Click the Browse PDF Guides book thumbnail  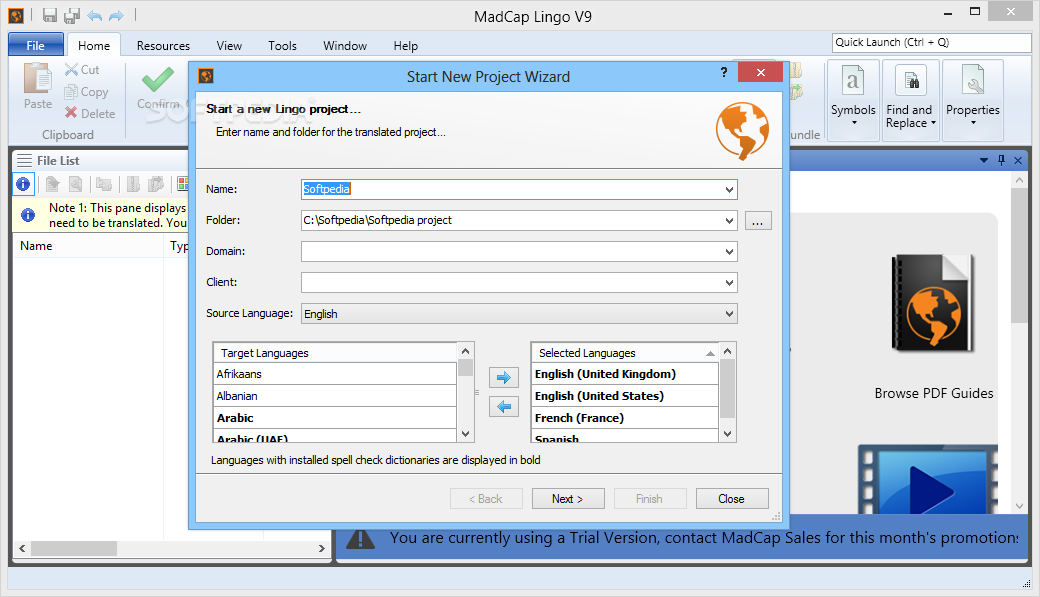933,303
